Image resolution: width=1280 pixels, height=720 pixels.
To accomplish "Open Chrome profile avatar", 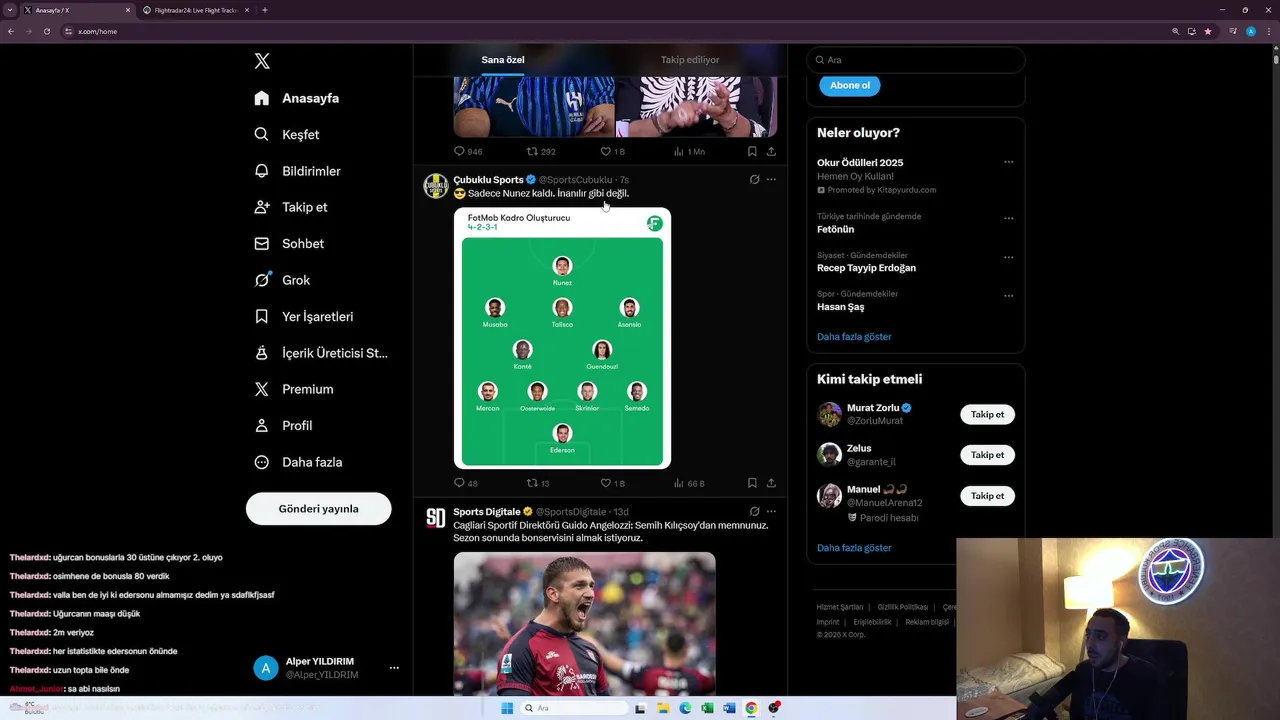I will tap(1250, 31).
